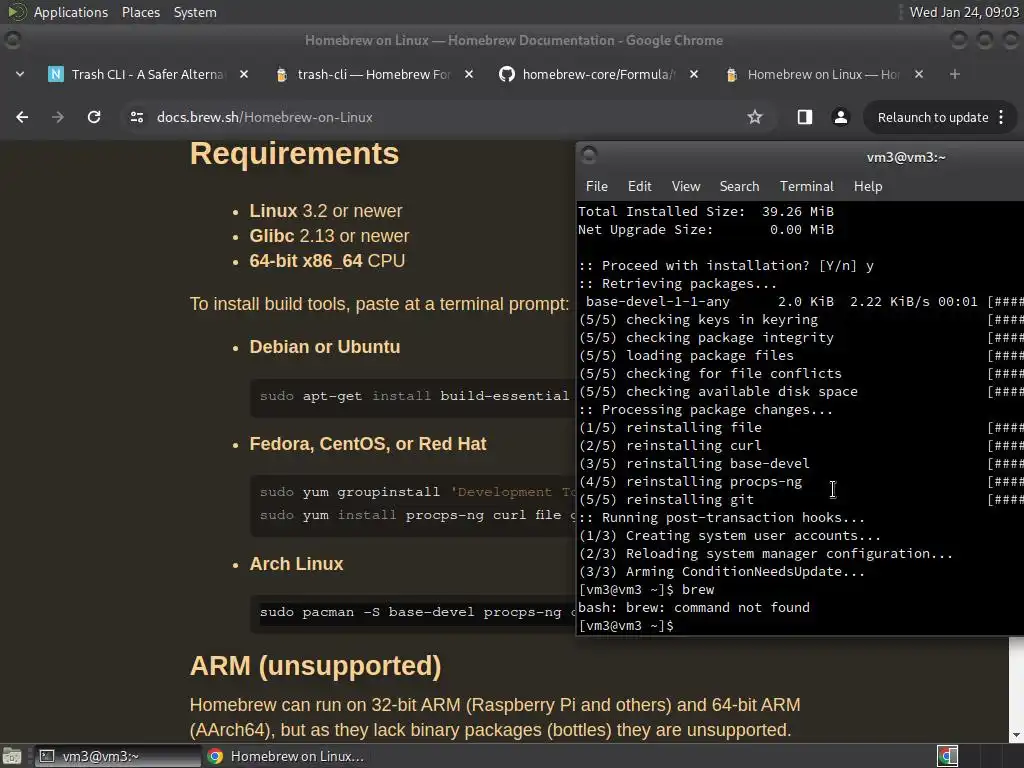Open terminal File menu

(x=596, y=186)
